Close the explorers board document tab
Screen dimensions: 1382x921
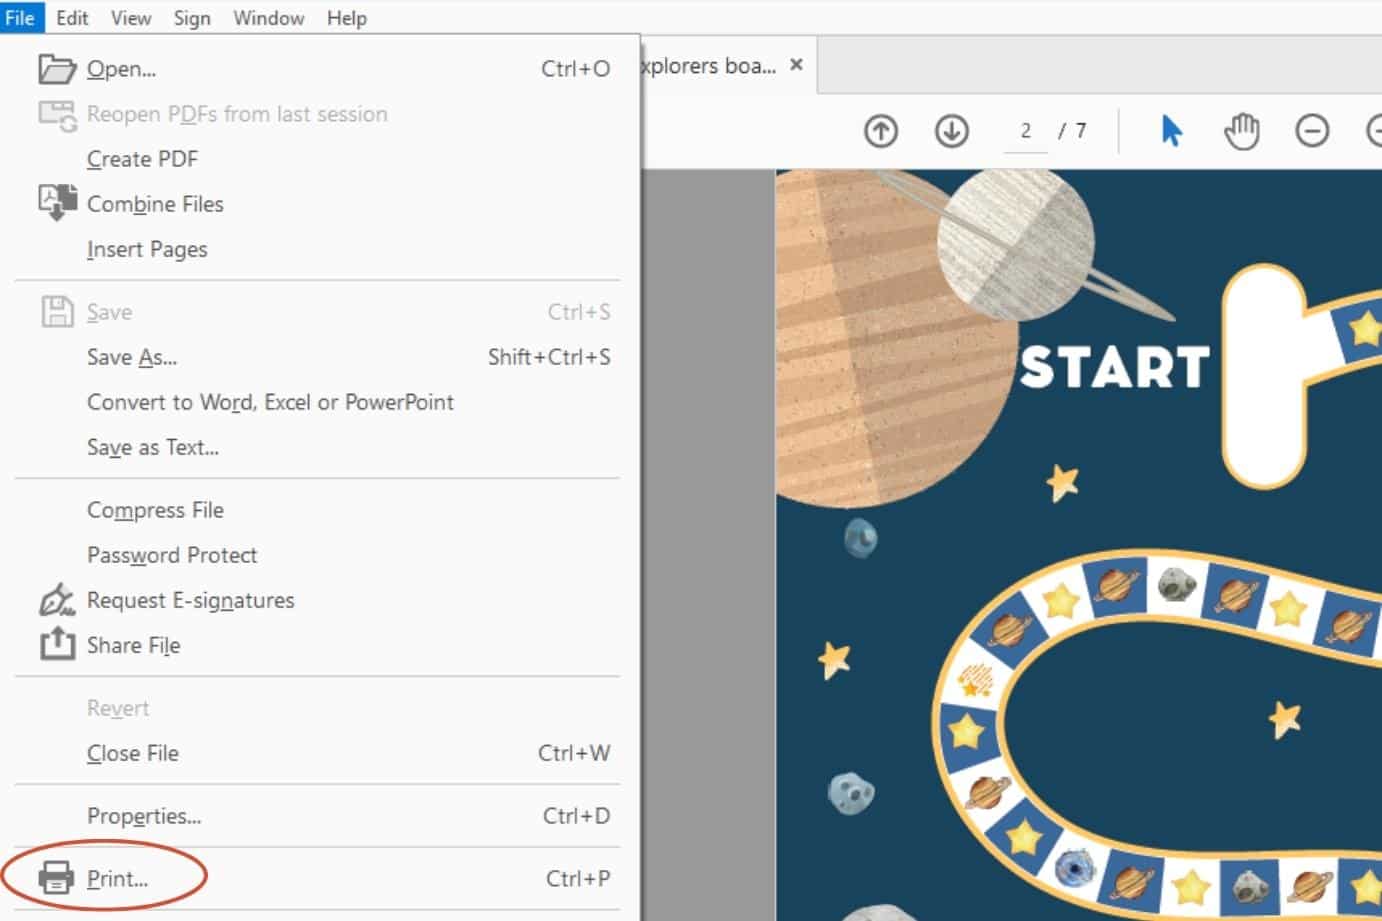point(795,64)
